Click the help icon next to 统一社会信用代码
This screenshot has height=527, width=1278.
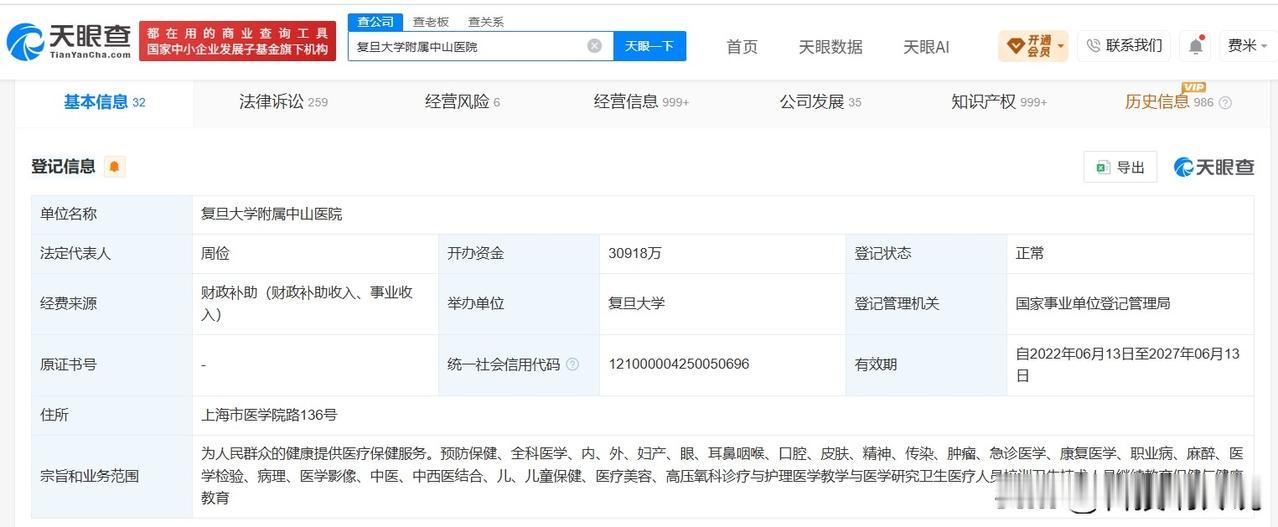pyautogui.click(x=573, y=365)
